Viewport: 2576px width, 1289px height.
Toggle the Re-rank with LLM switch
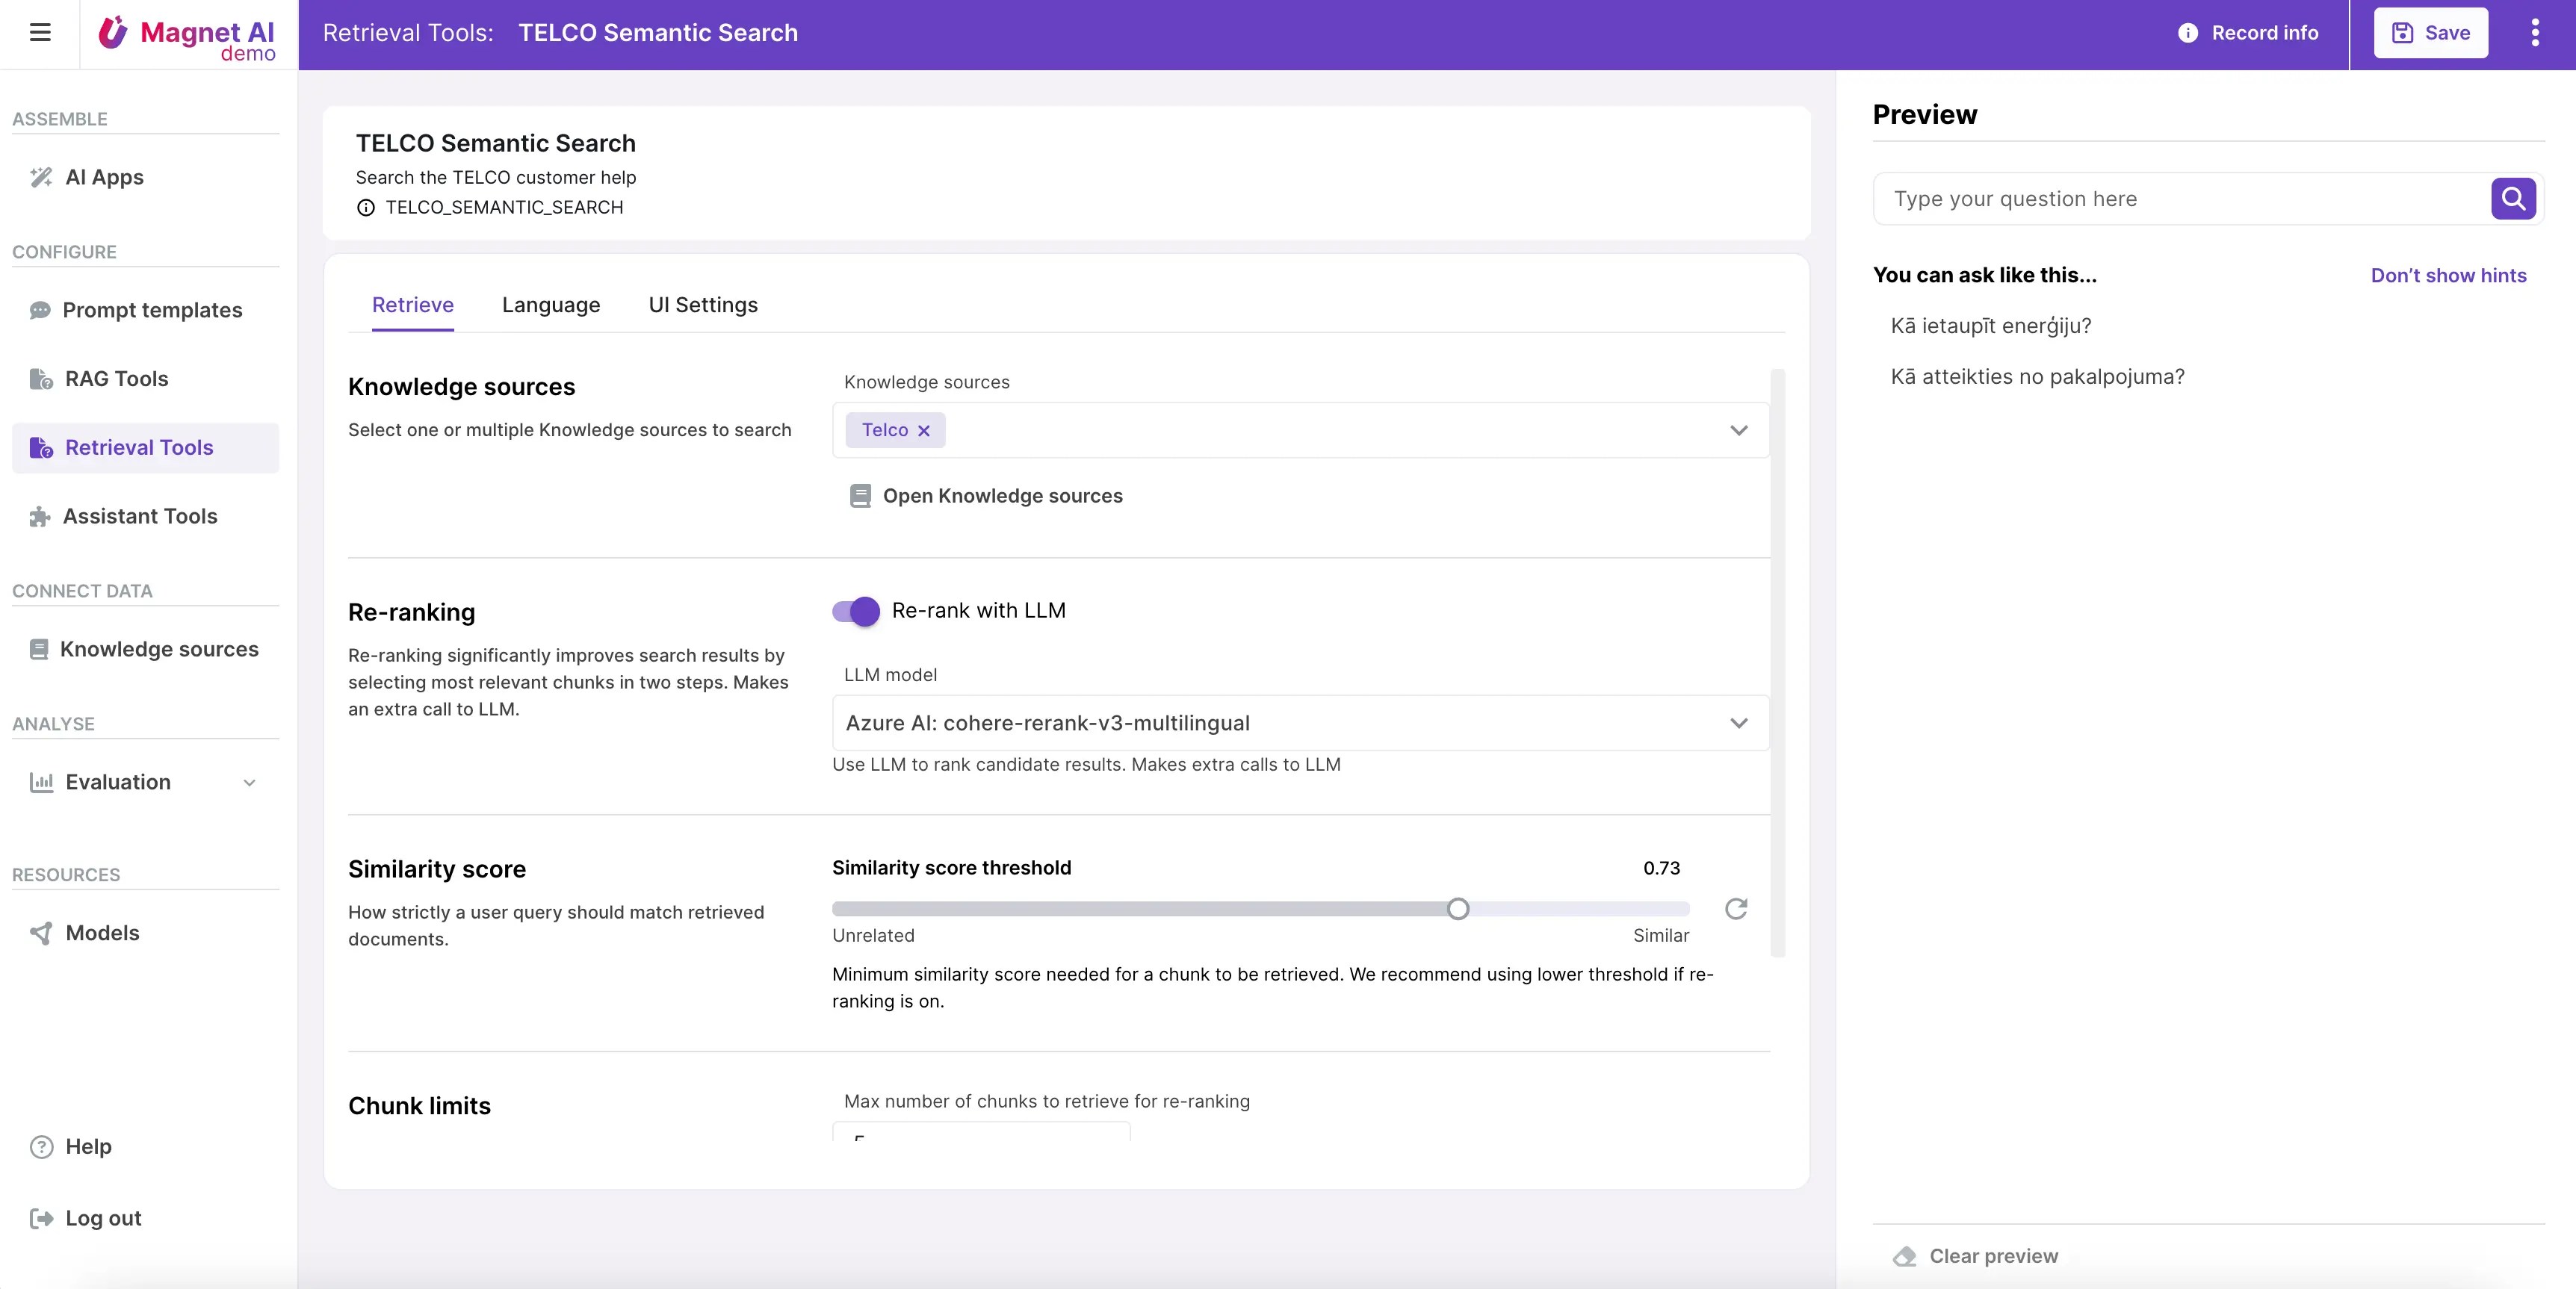(x=856, y=611)
